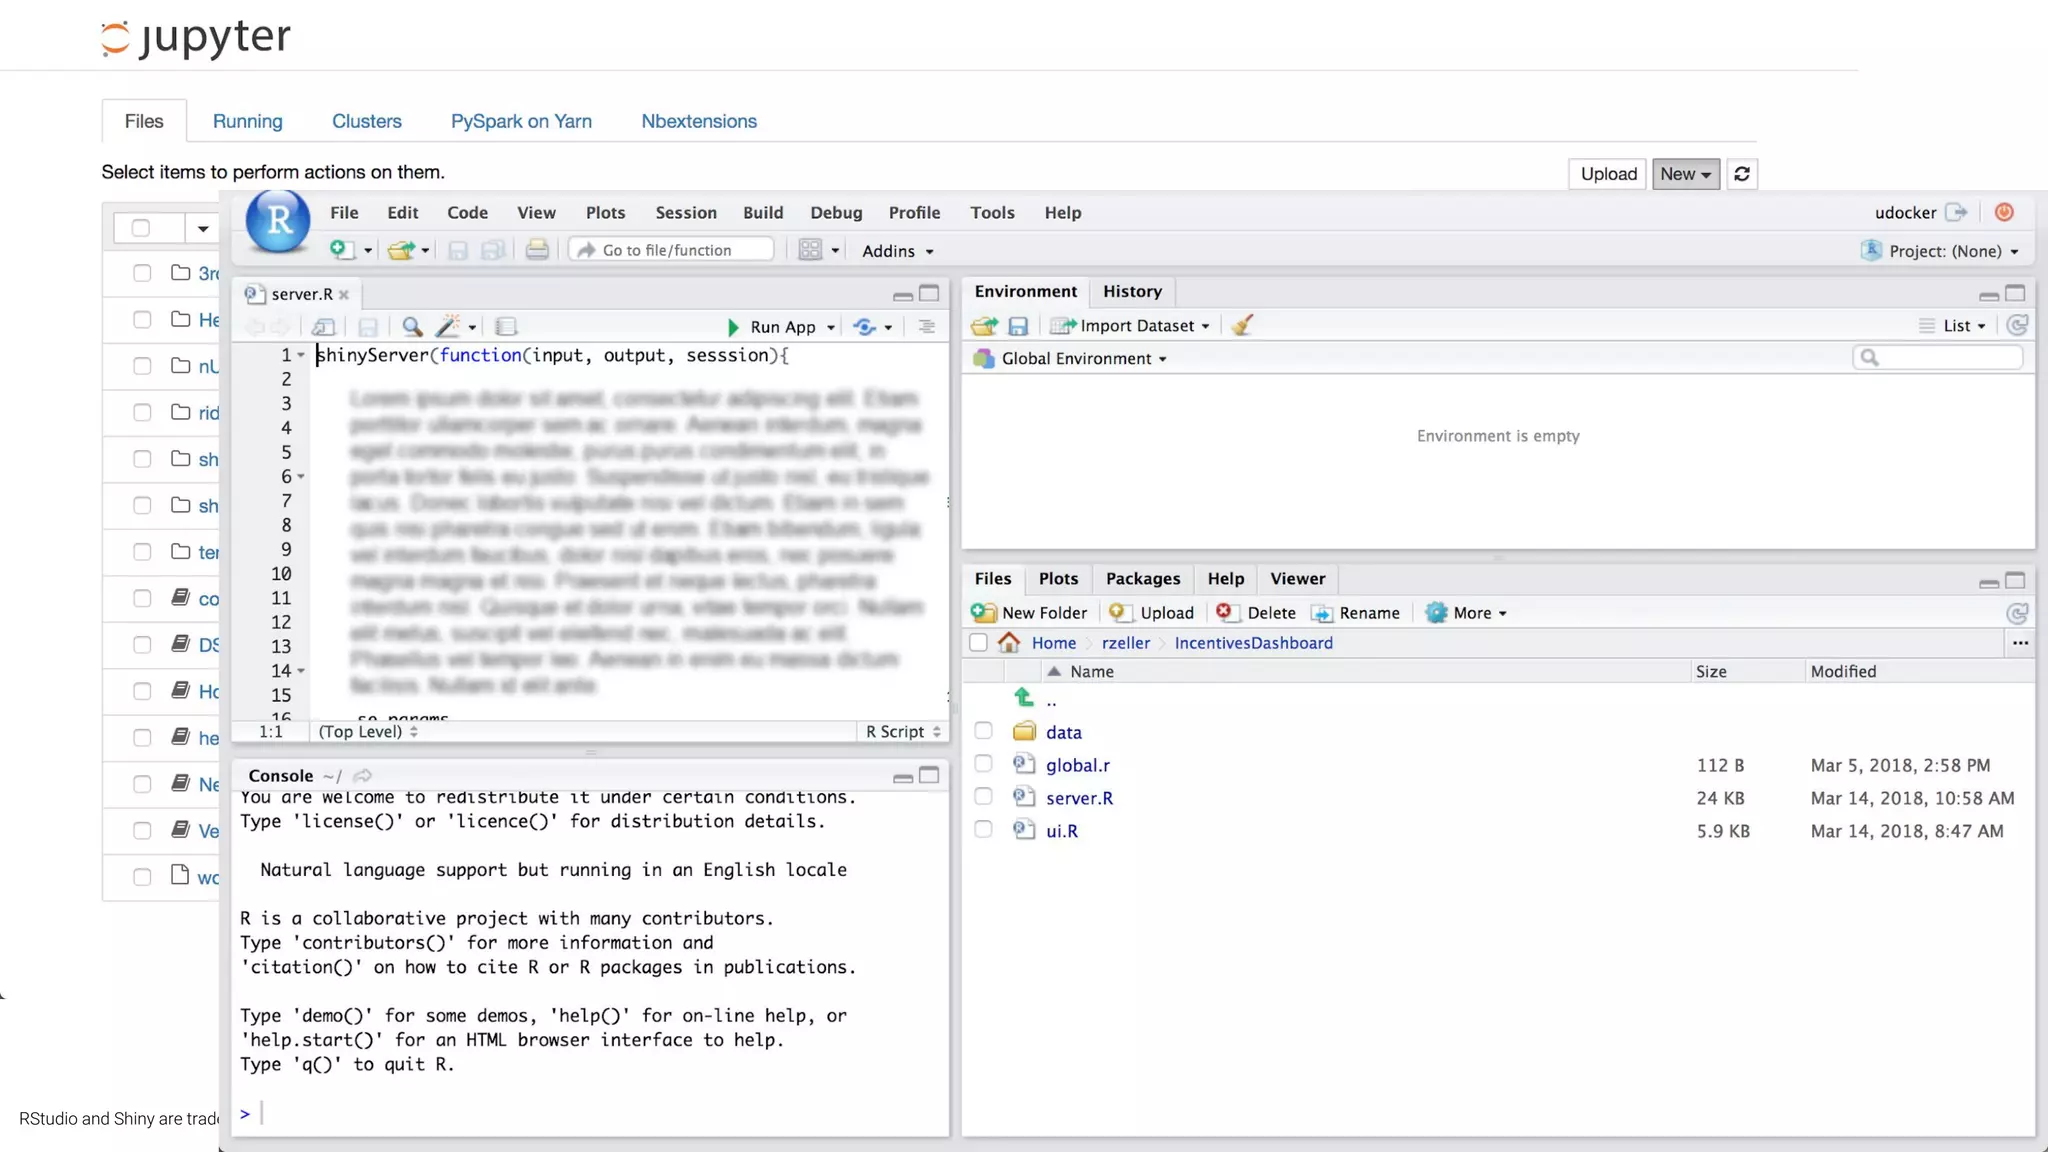This screenshot has height=1152, width=2048.
Task: Go up one directory with the green arrow
Action: tap(1023, 697)
